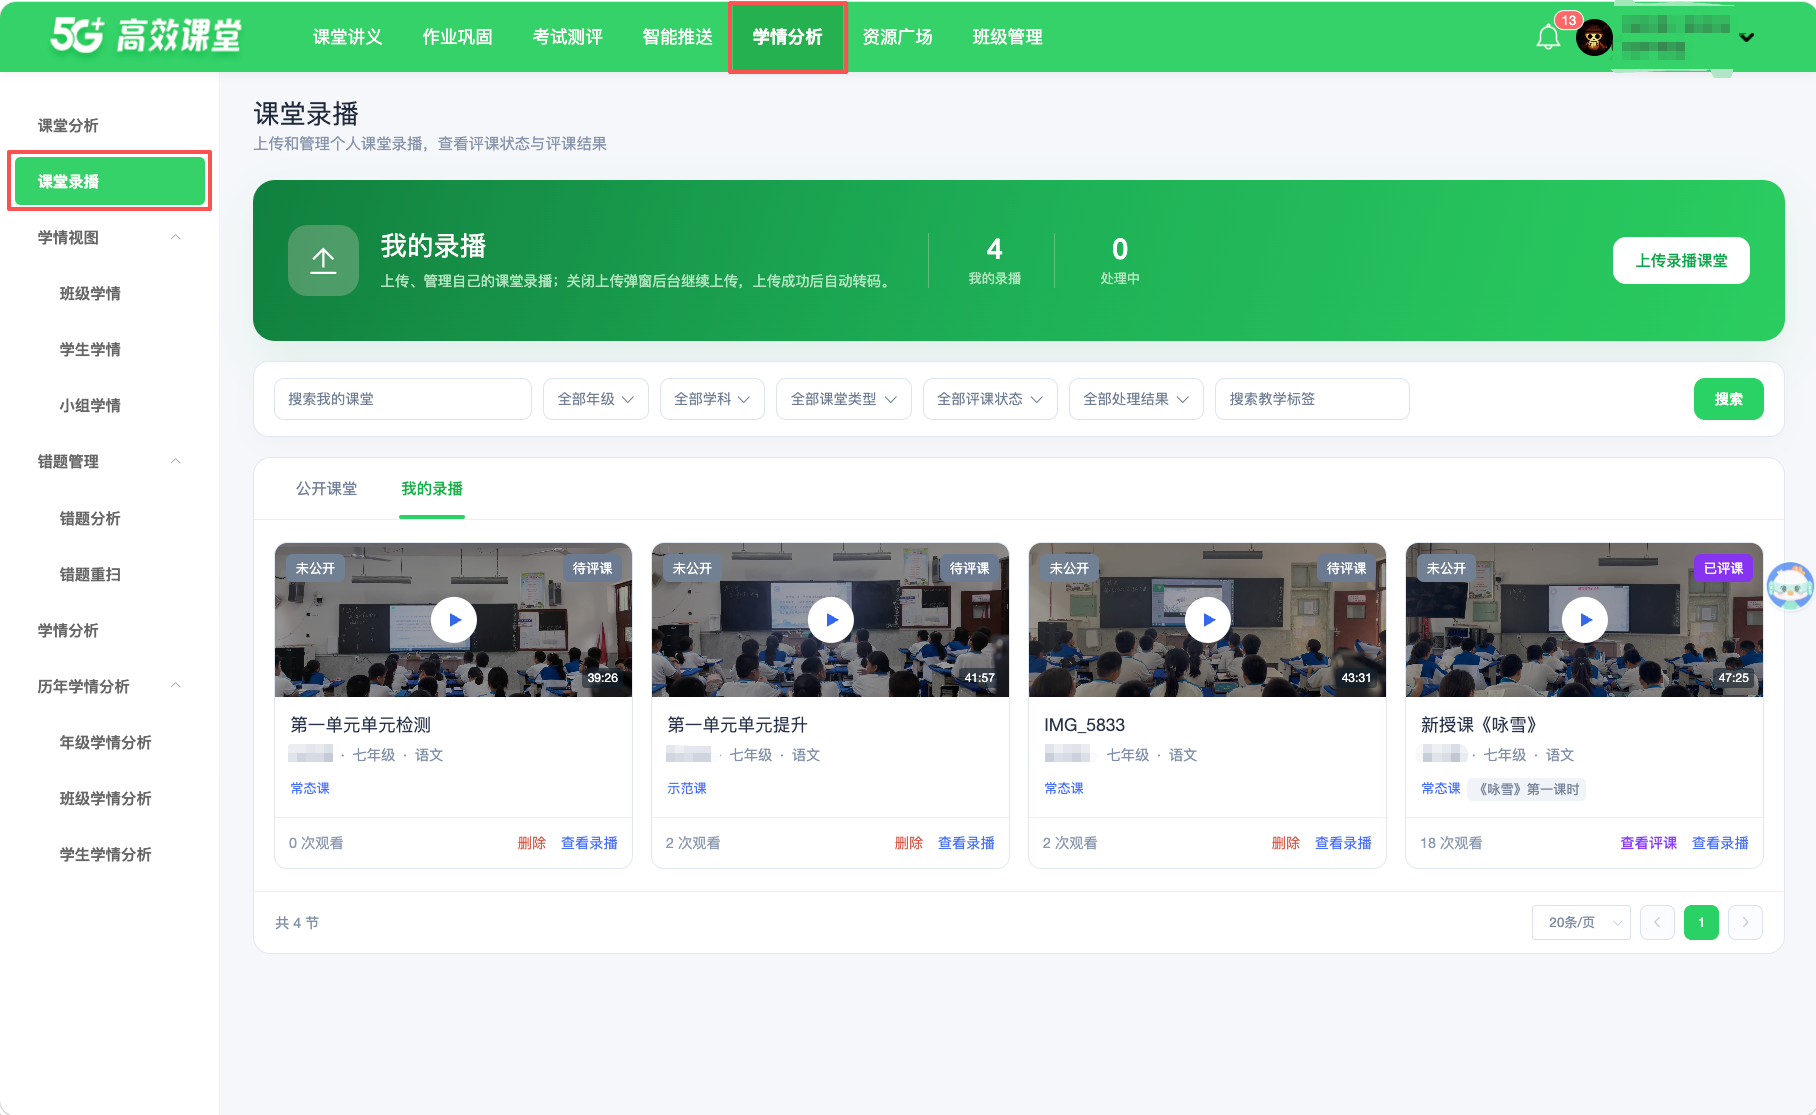Open 班级学情 in the sidebar

90,293
